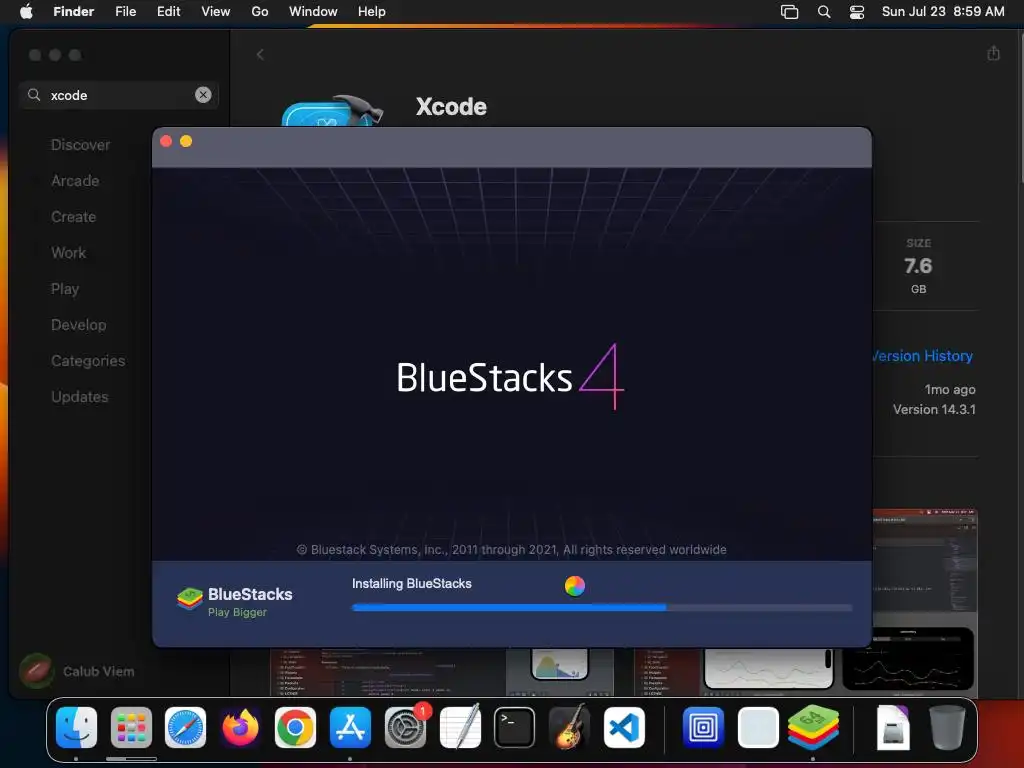Select Develop in App Store sidebar
The width and height of the screenshot is (1024, 768).
[78, 325]
